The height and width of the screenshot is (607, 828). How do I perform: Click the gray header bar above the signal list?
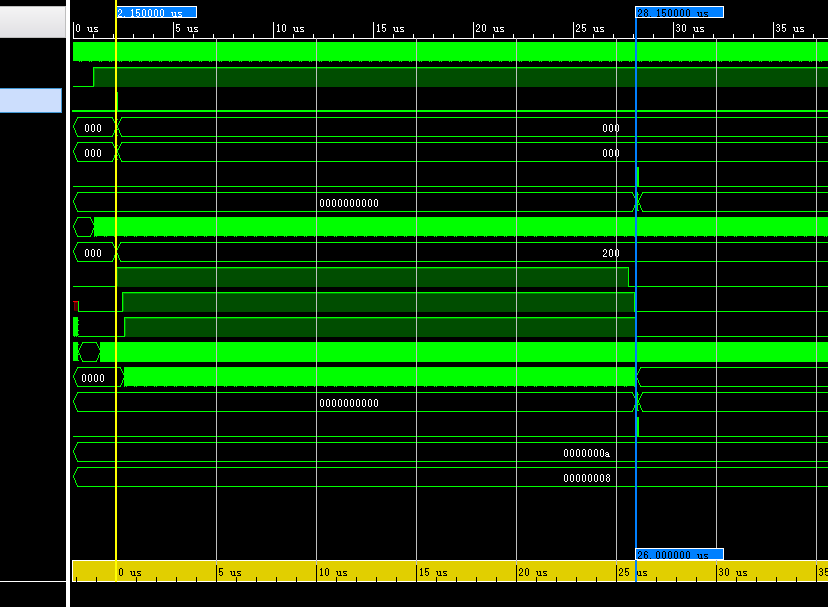33,22
